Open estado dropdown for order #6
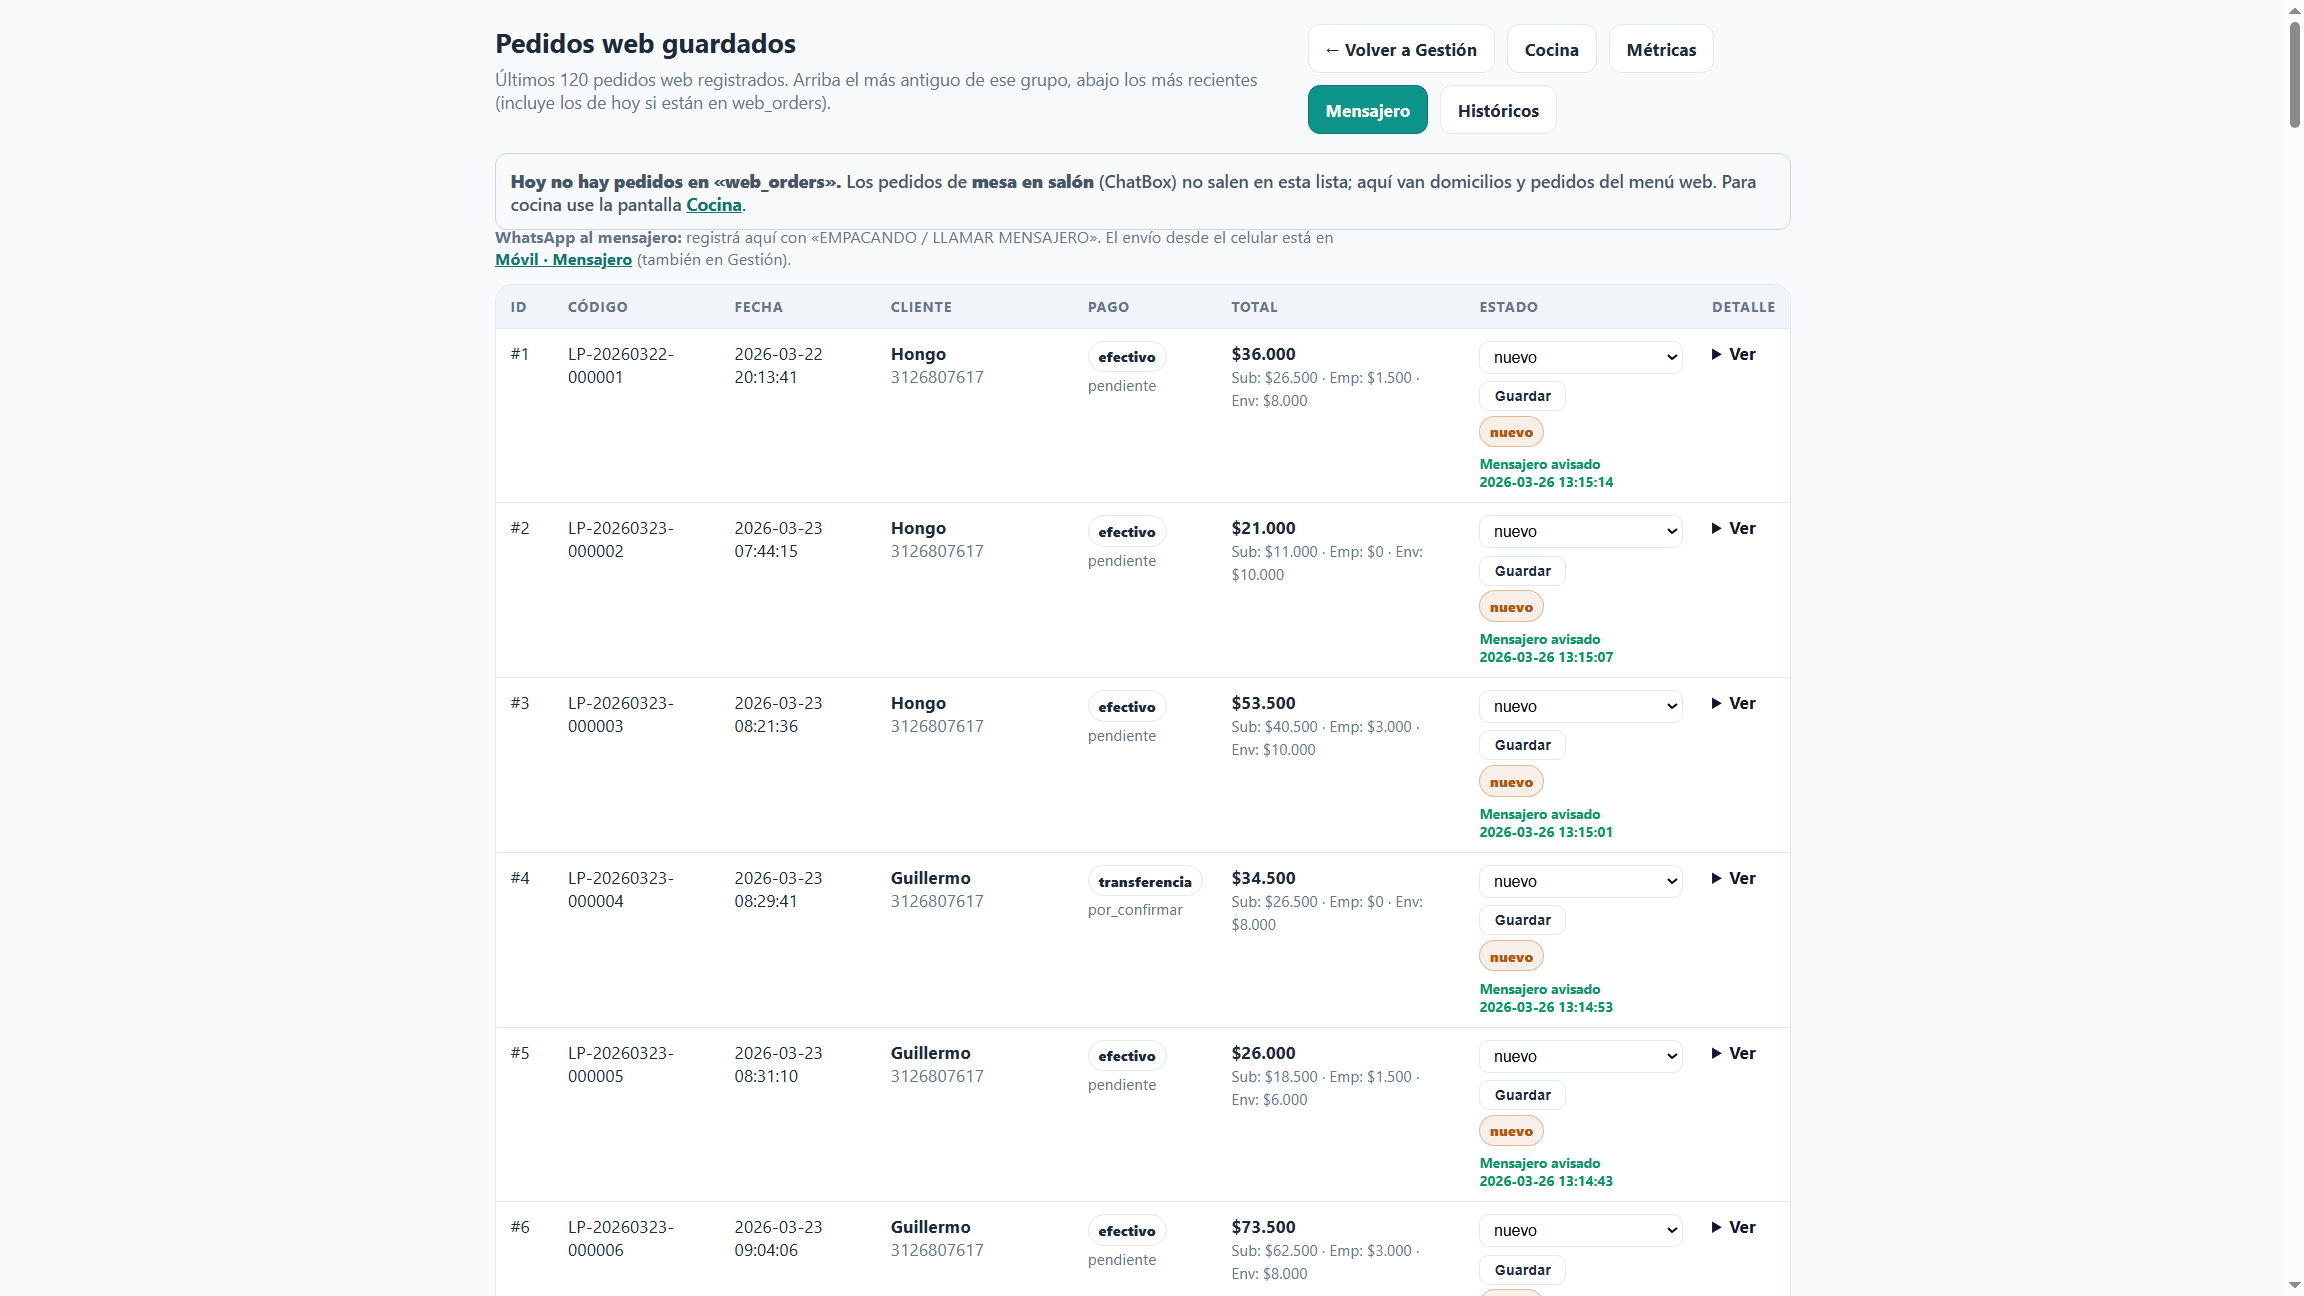The width and height of the screenshot is (2304, 1296). click(x=1580, y=1230)
